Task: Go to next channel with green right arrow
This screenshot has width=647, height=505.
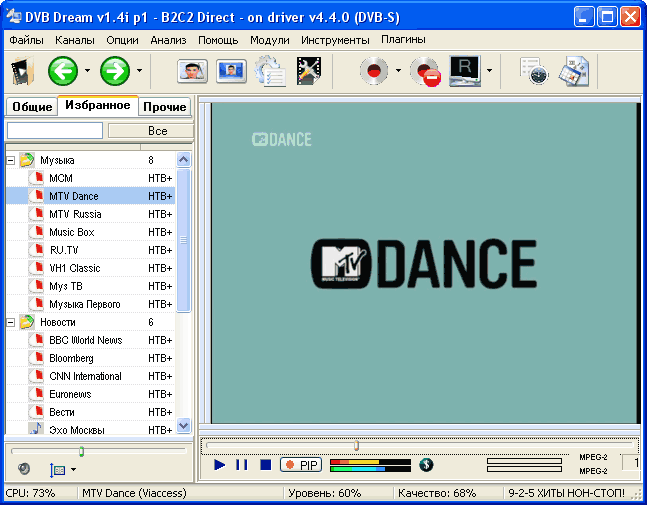Action: click(x=115, y=71)
